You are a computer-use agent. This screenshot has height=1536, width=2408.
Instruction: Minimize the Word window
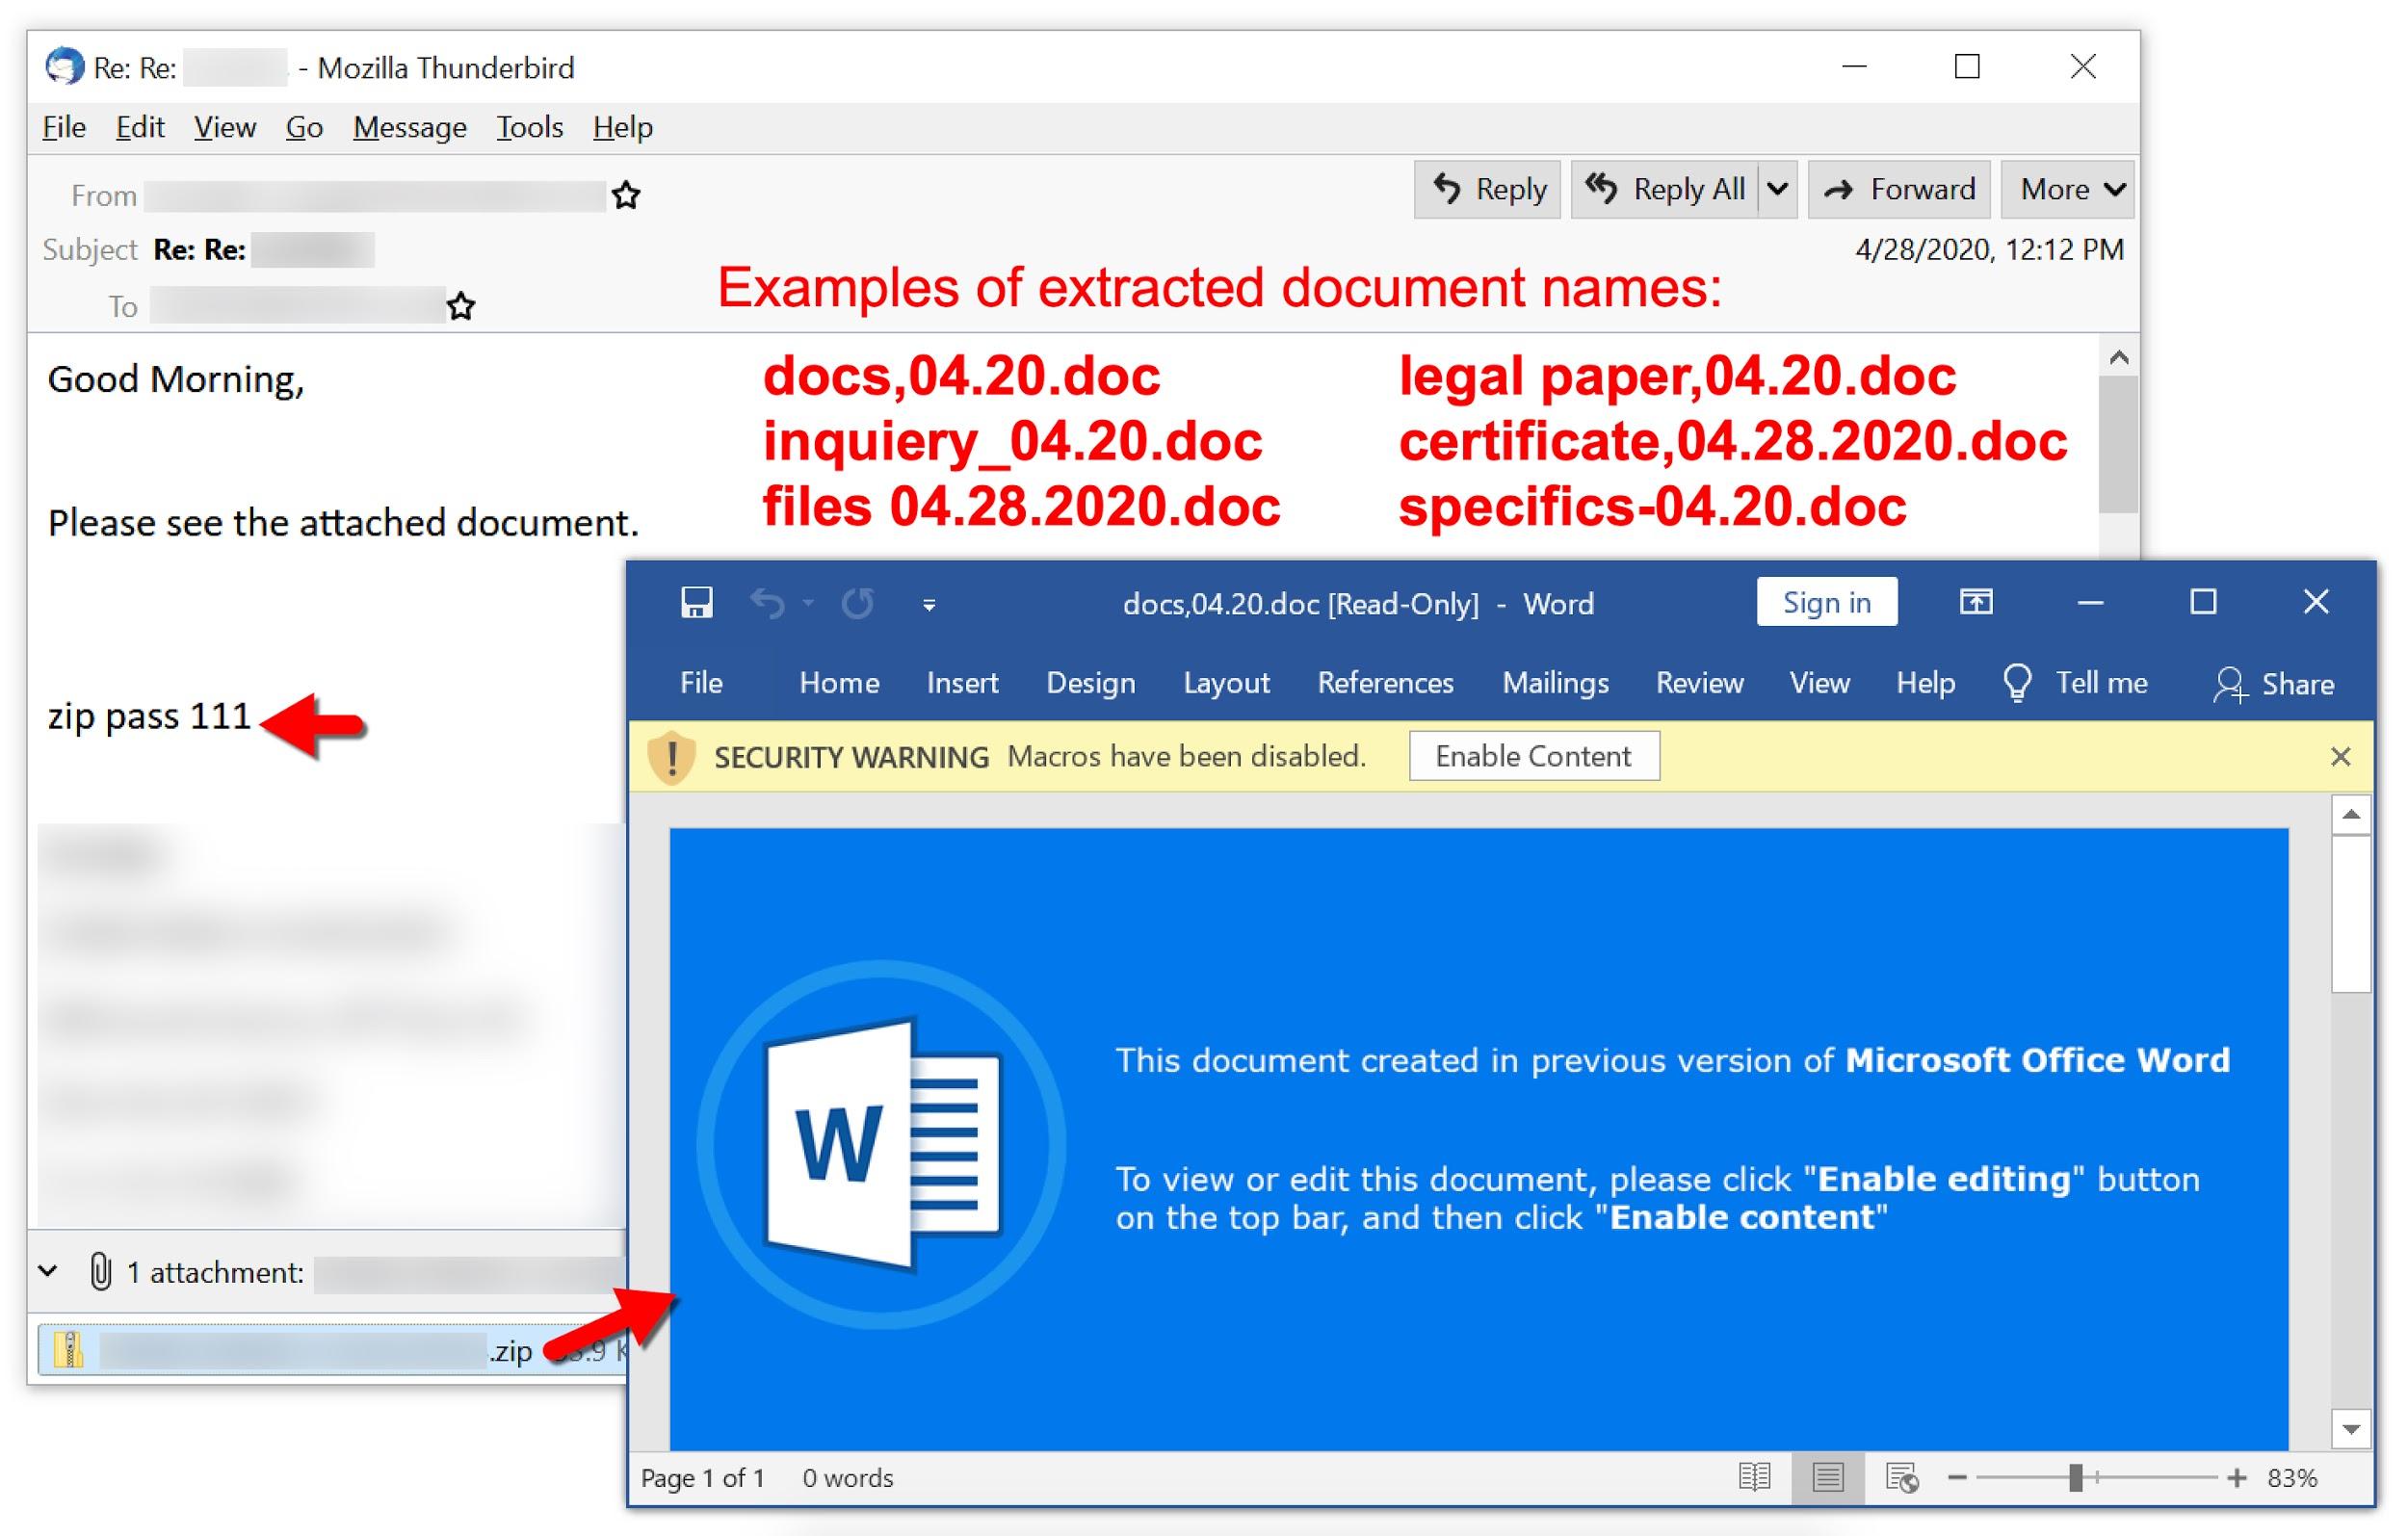2090,602
